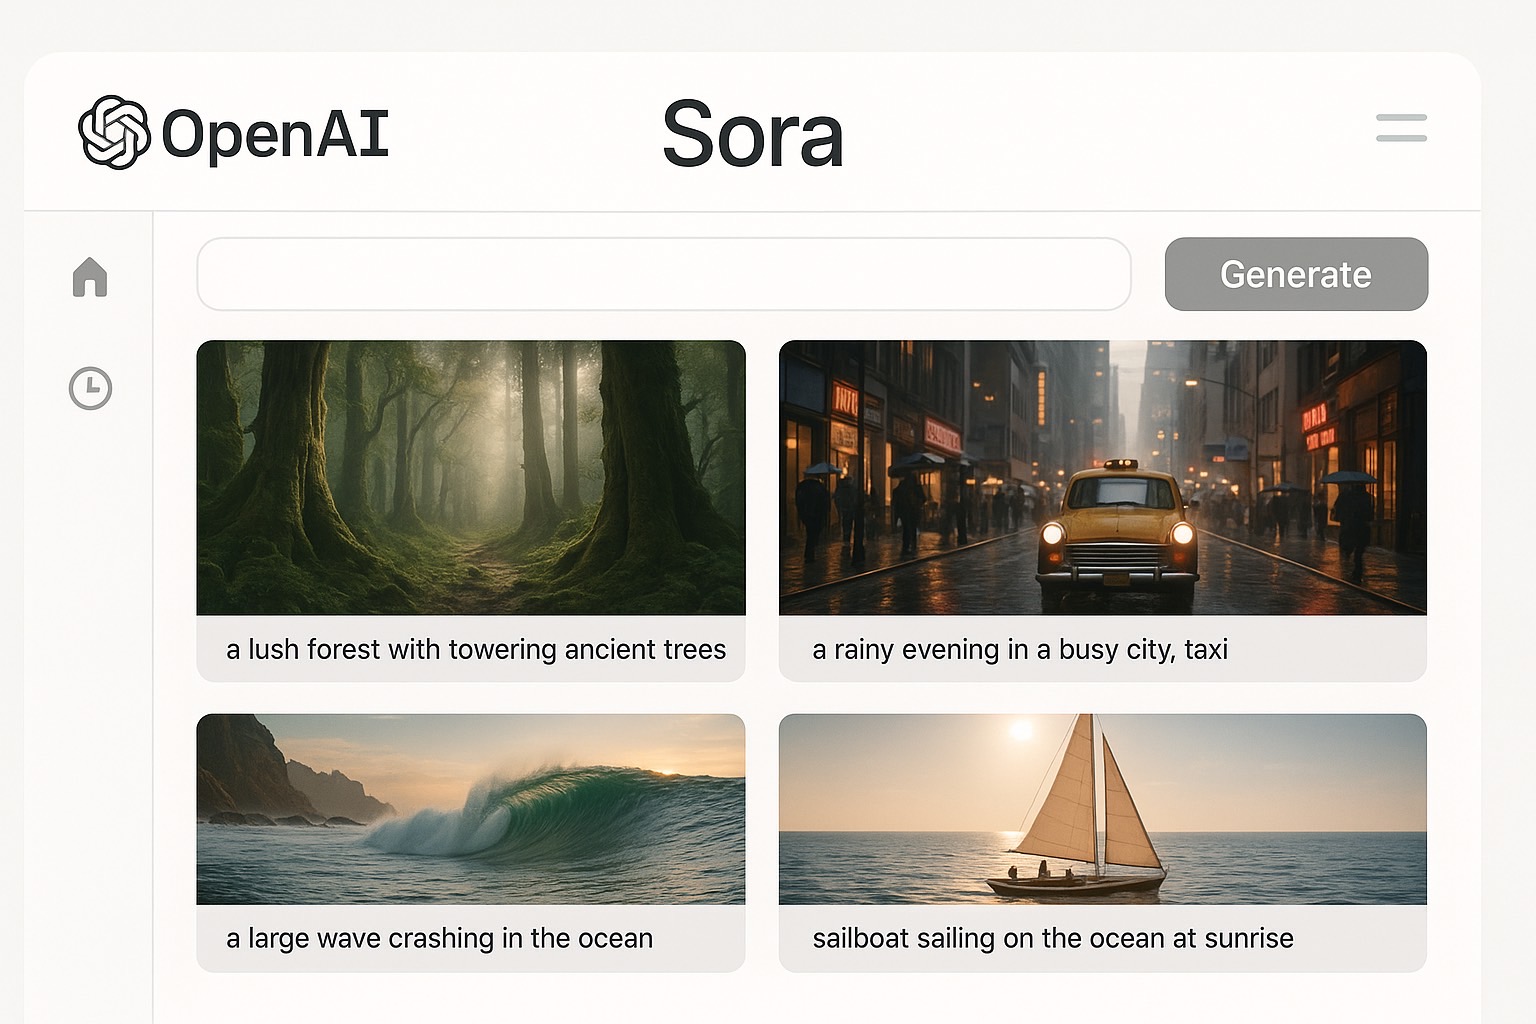The width and height of the screenshot is (1536, 1024).
Task: Select the large wave crashing thumbnail
Action: 470,809
